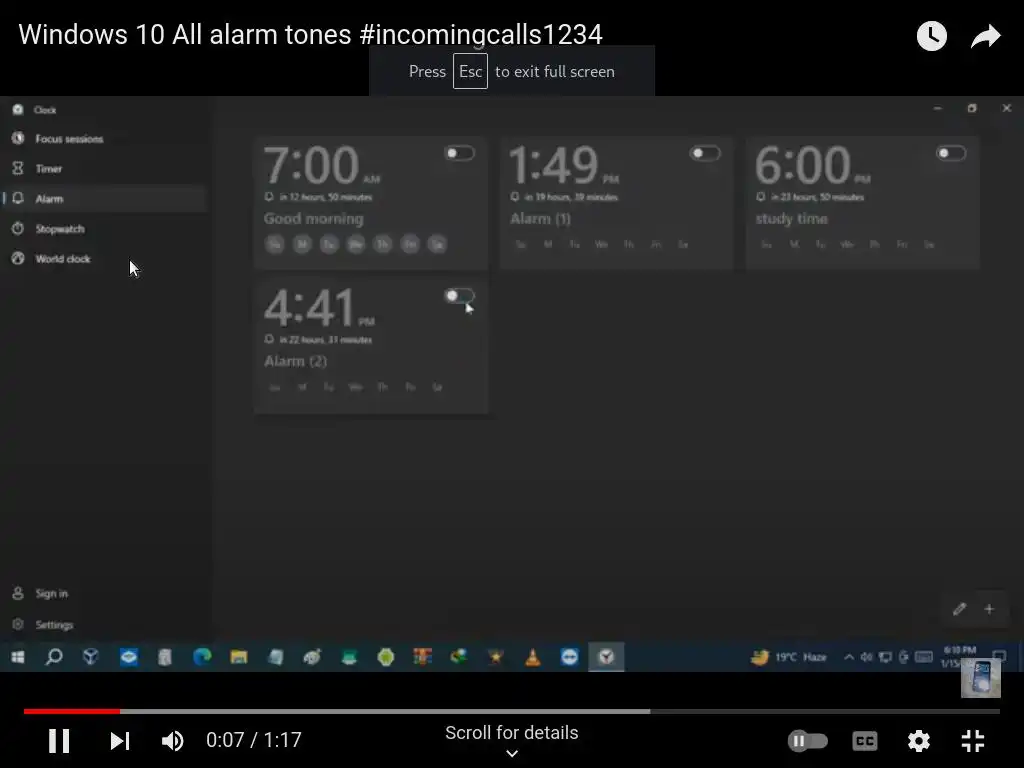Open the weather 19°C Haze widget
The height and width of the screenshot is (768, 1024).
(789, 657)
